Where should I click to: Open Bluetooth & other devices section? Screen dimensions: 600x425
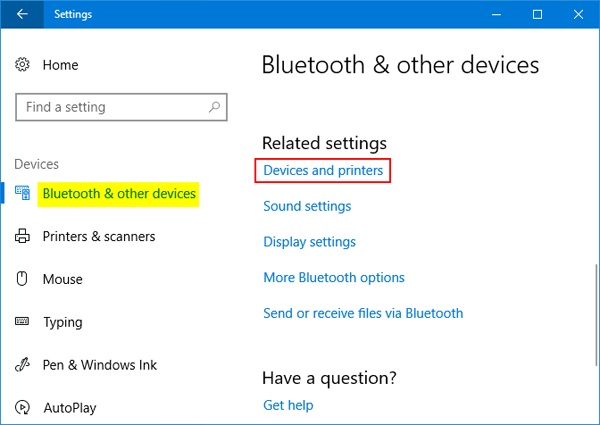click(x=119, y=194)
